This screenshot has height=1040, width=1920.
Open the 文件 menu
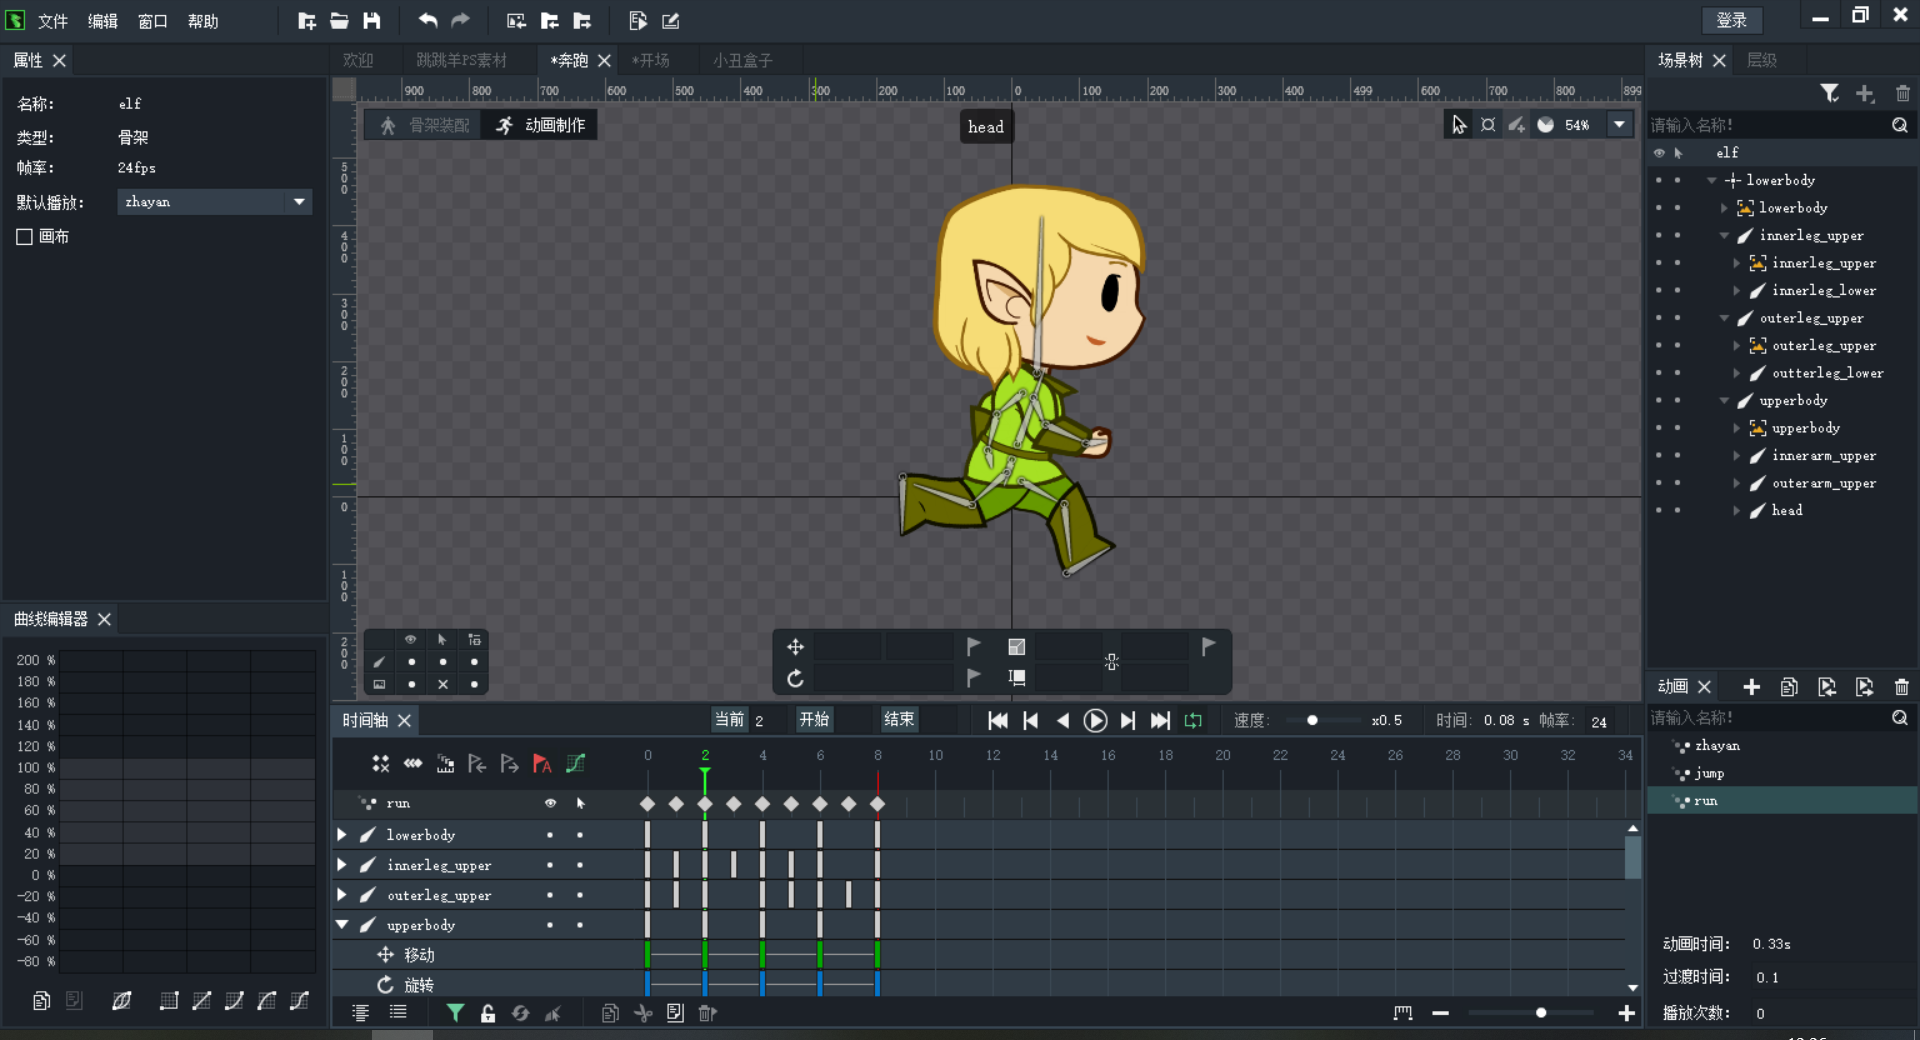[52, 21]
